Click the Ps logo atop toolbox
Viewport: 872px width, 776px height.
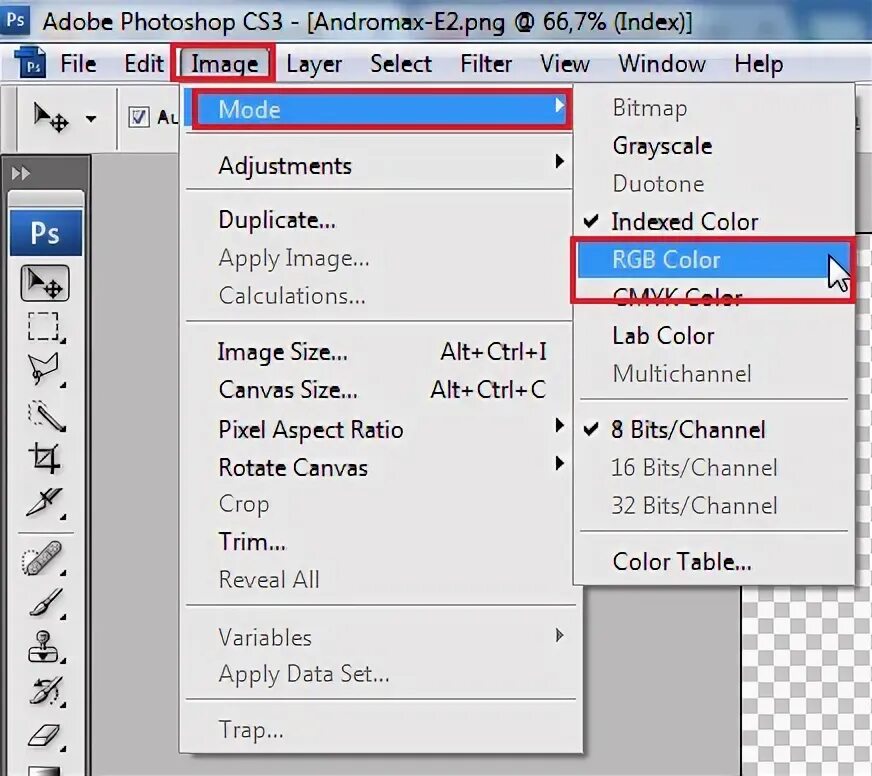coord(46,233)
